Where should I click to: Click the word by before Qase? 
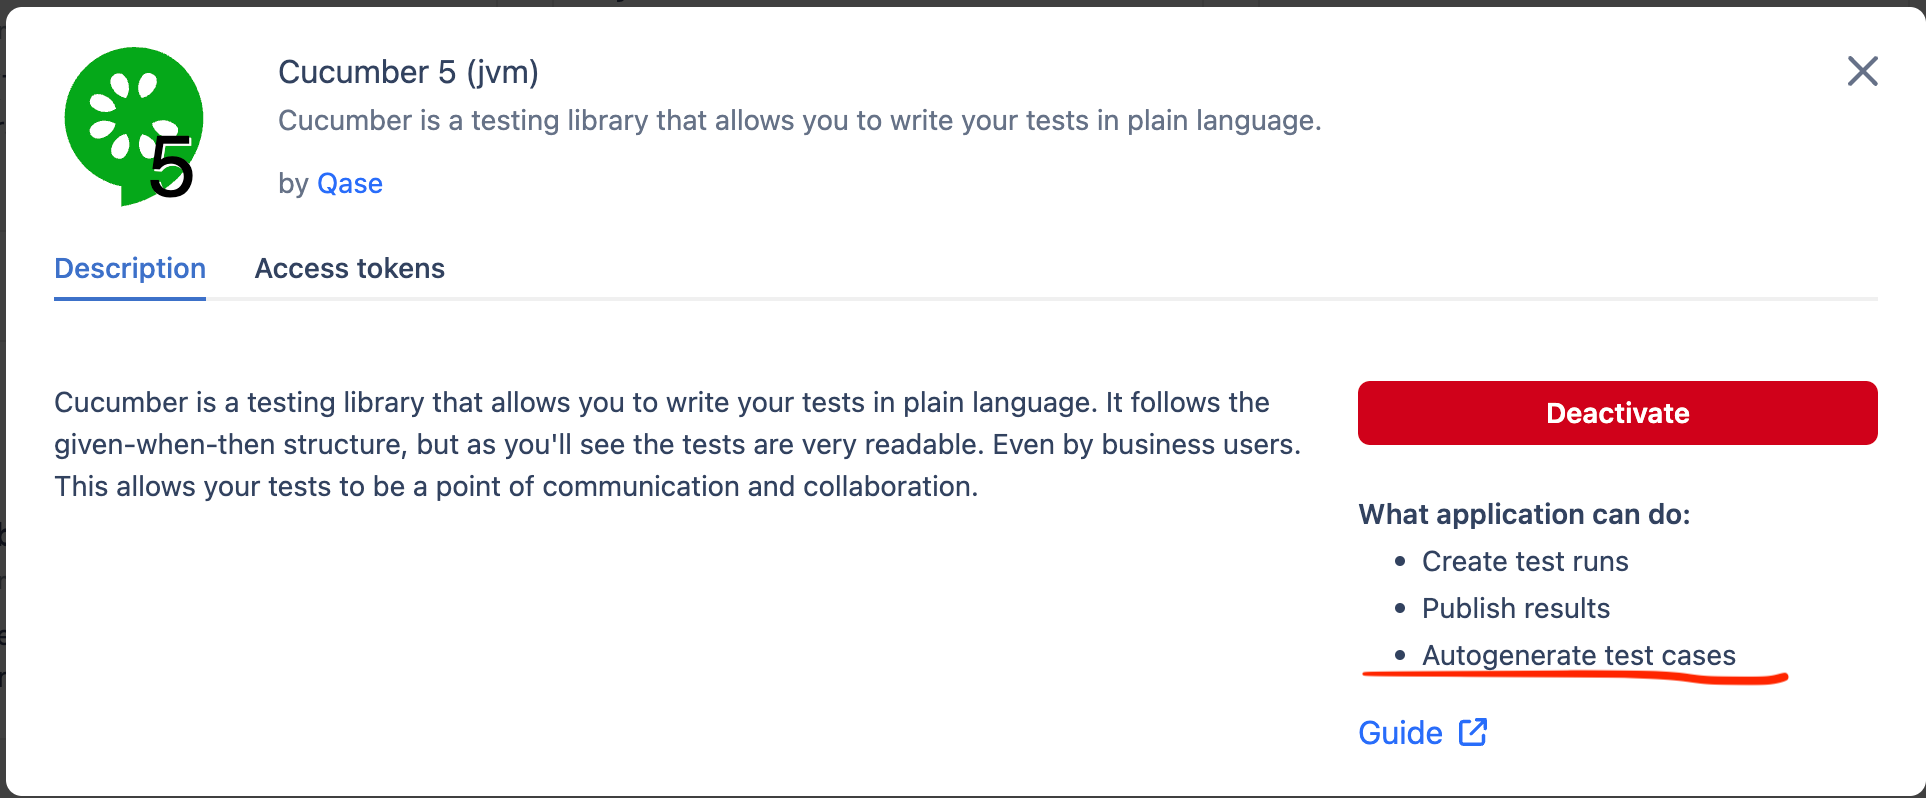[293, 184]
